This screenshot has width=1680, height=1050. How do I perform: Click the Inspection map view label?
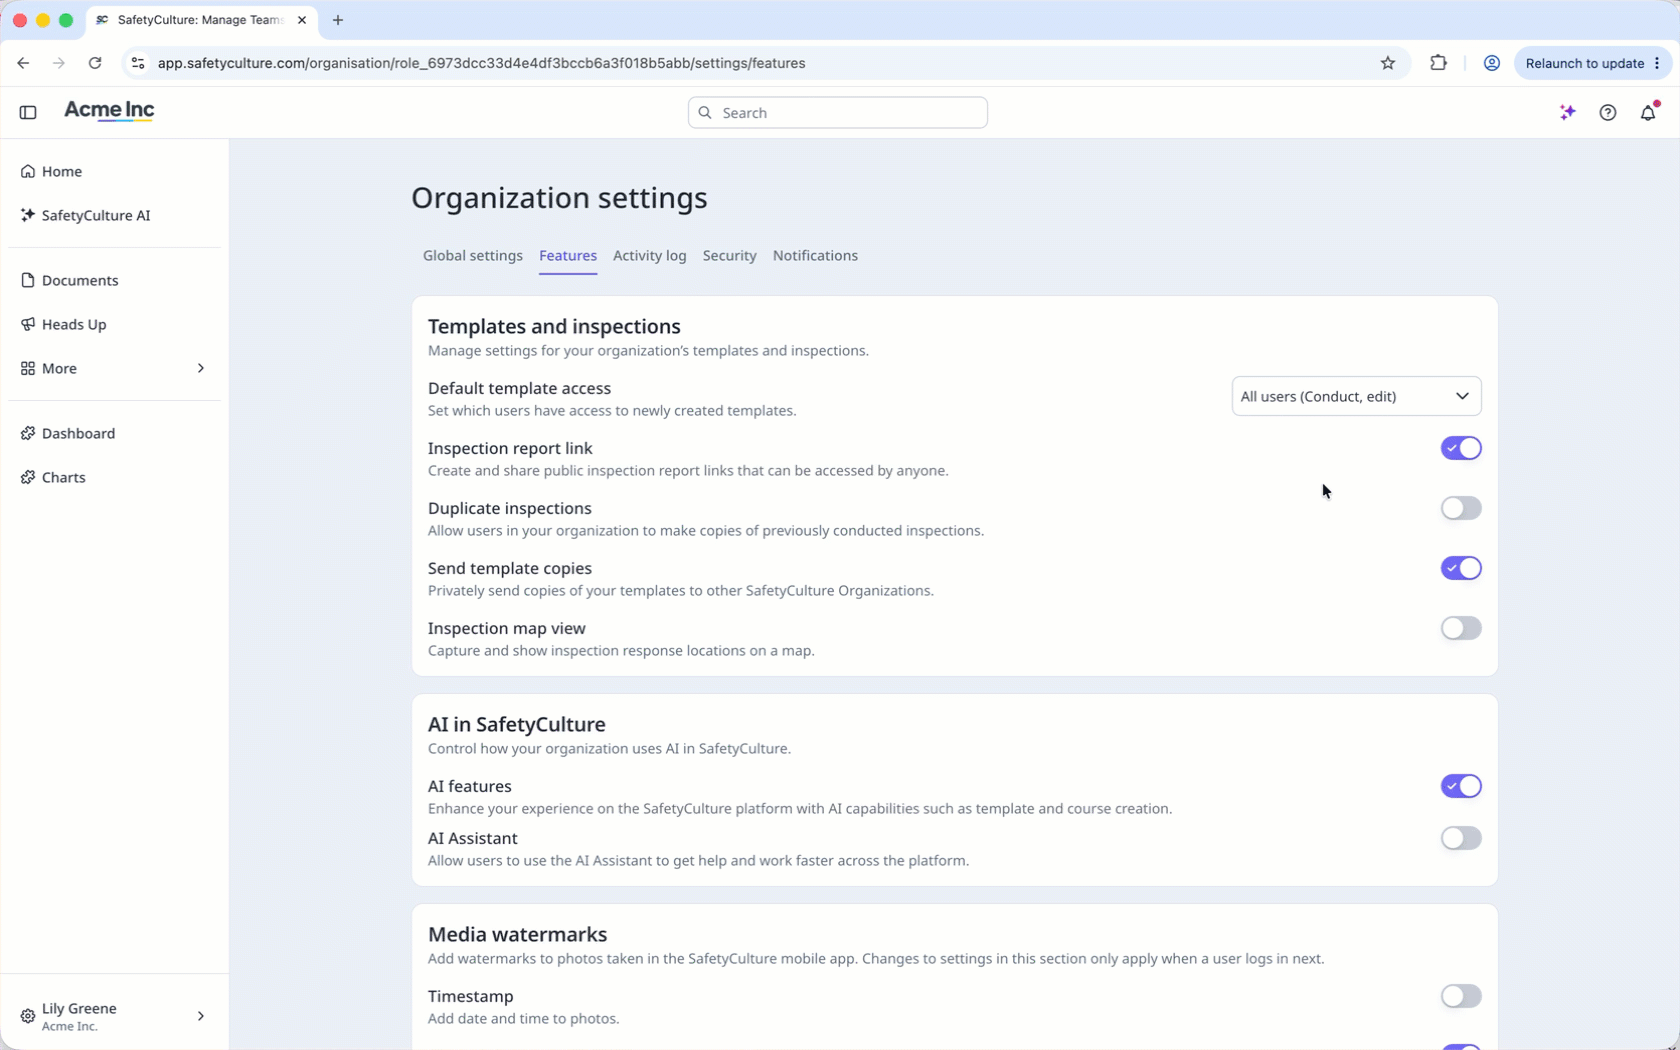pos(507,628)
